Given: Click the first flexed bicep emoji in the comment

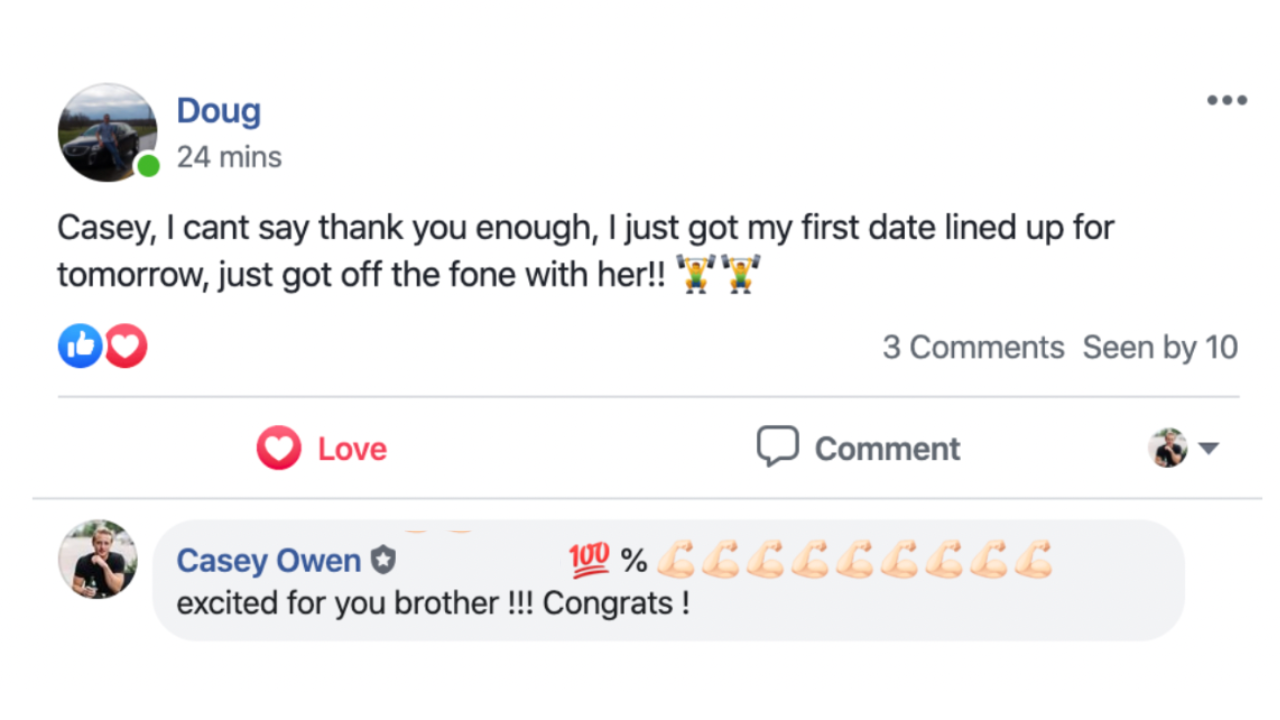Looking at the screenshot, I should coord(675,560).
